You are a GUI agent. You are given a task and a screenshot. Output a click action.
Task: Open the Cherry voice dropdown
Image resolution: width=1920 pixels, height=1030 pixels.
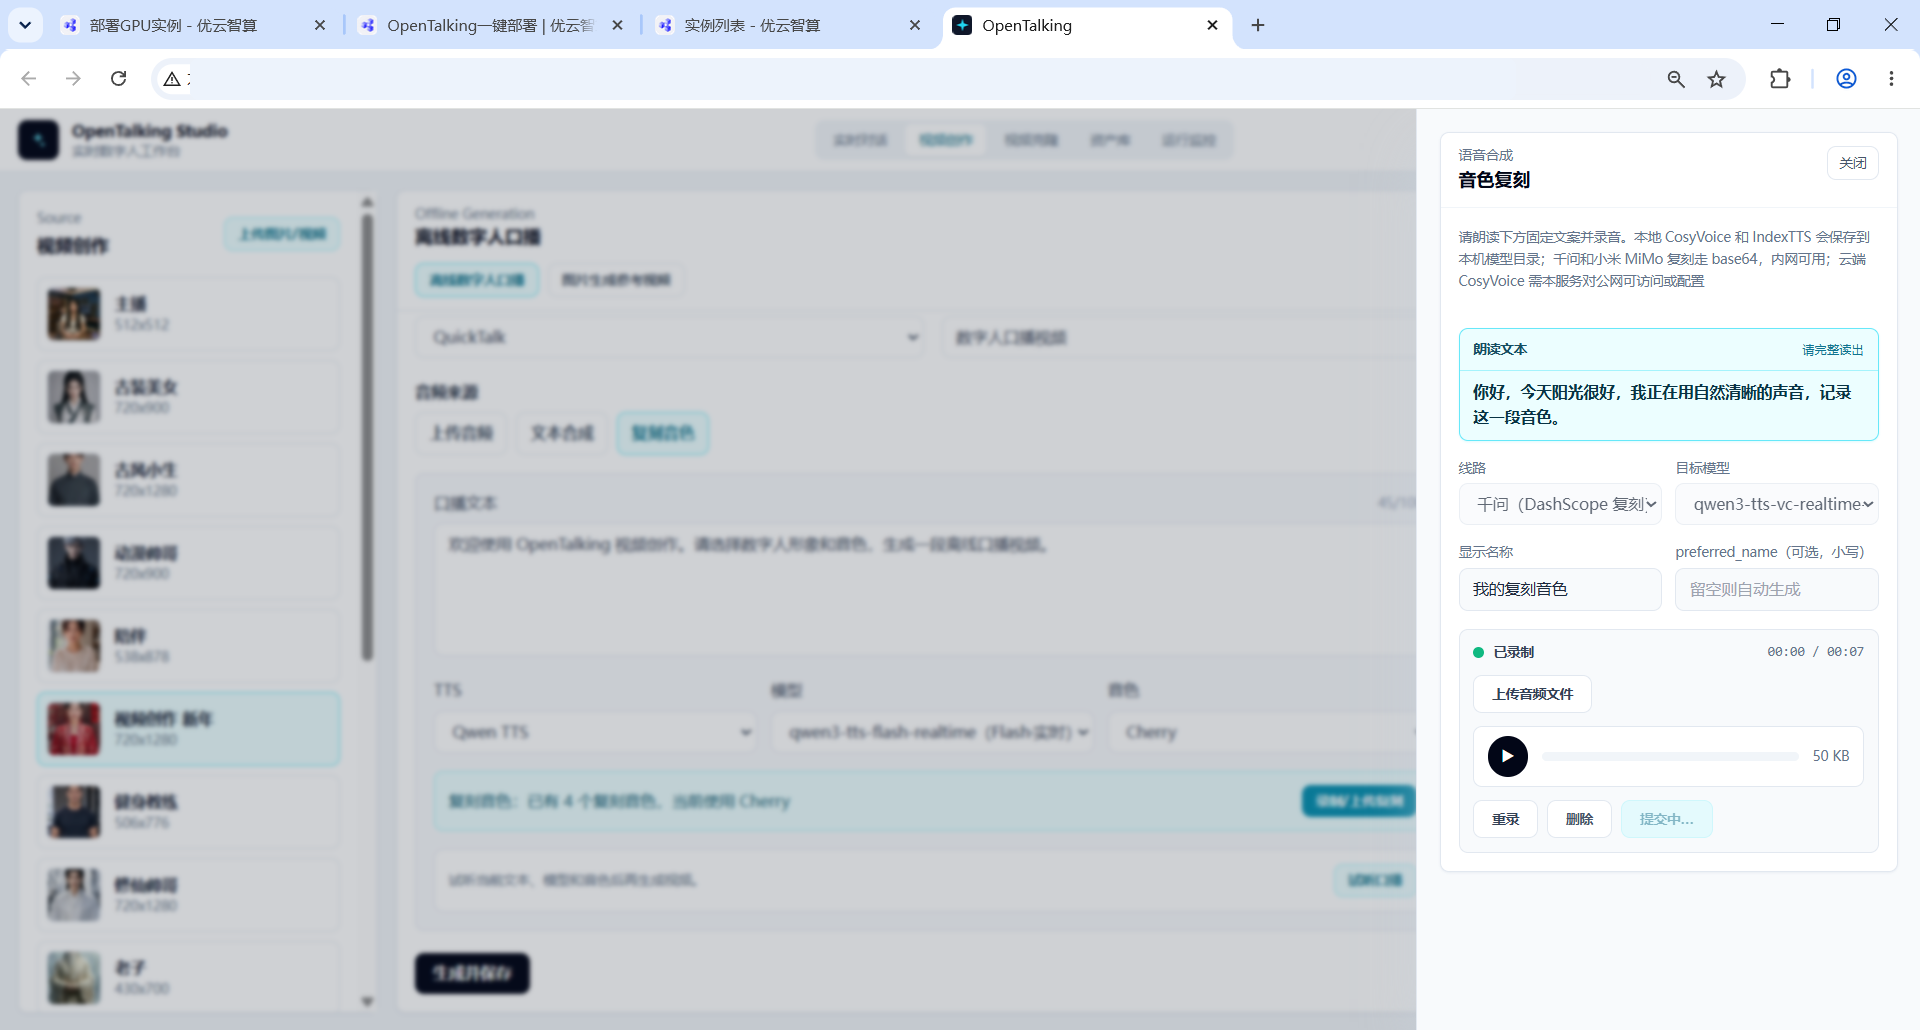[1263, 732]
